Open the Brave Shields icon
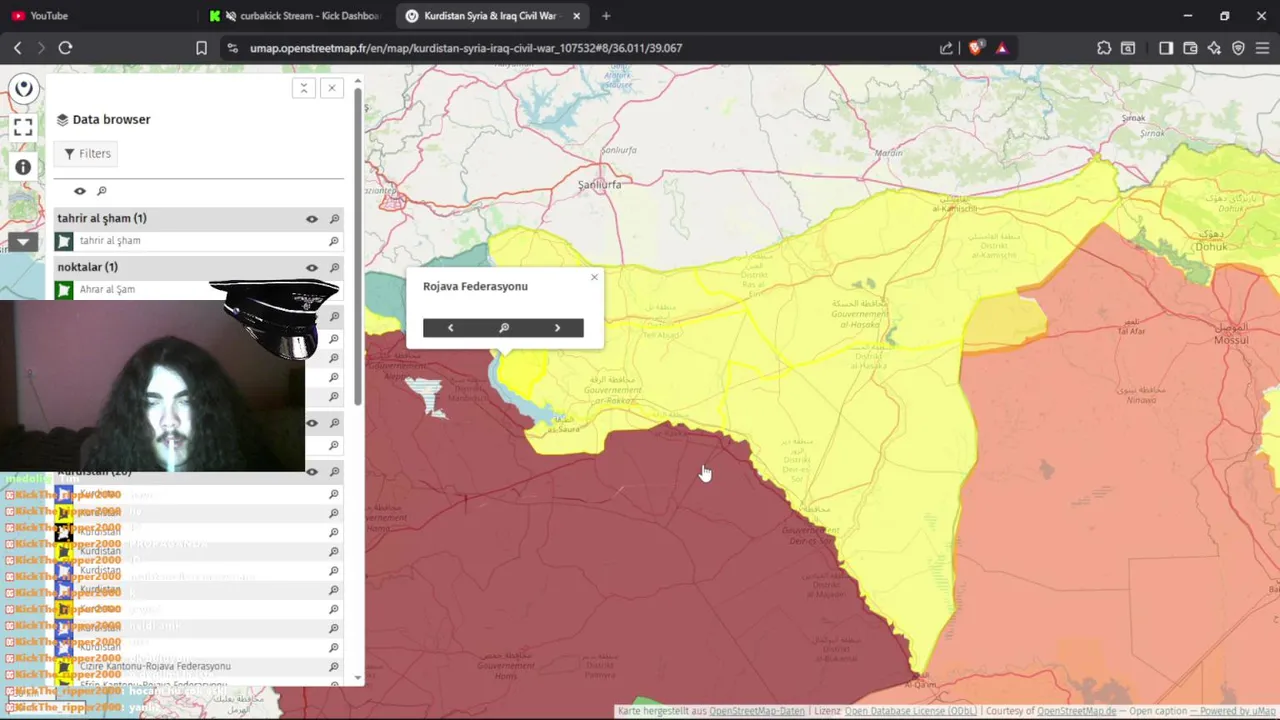 (x=975, y=48)
